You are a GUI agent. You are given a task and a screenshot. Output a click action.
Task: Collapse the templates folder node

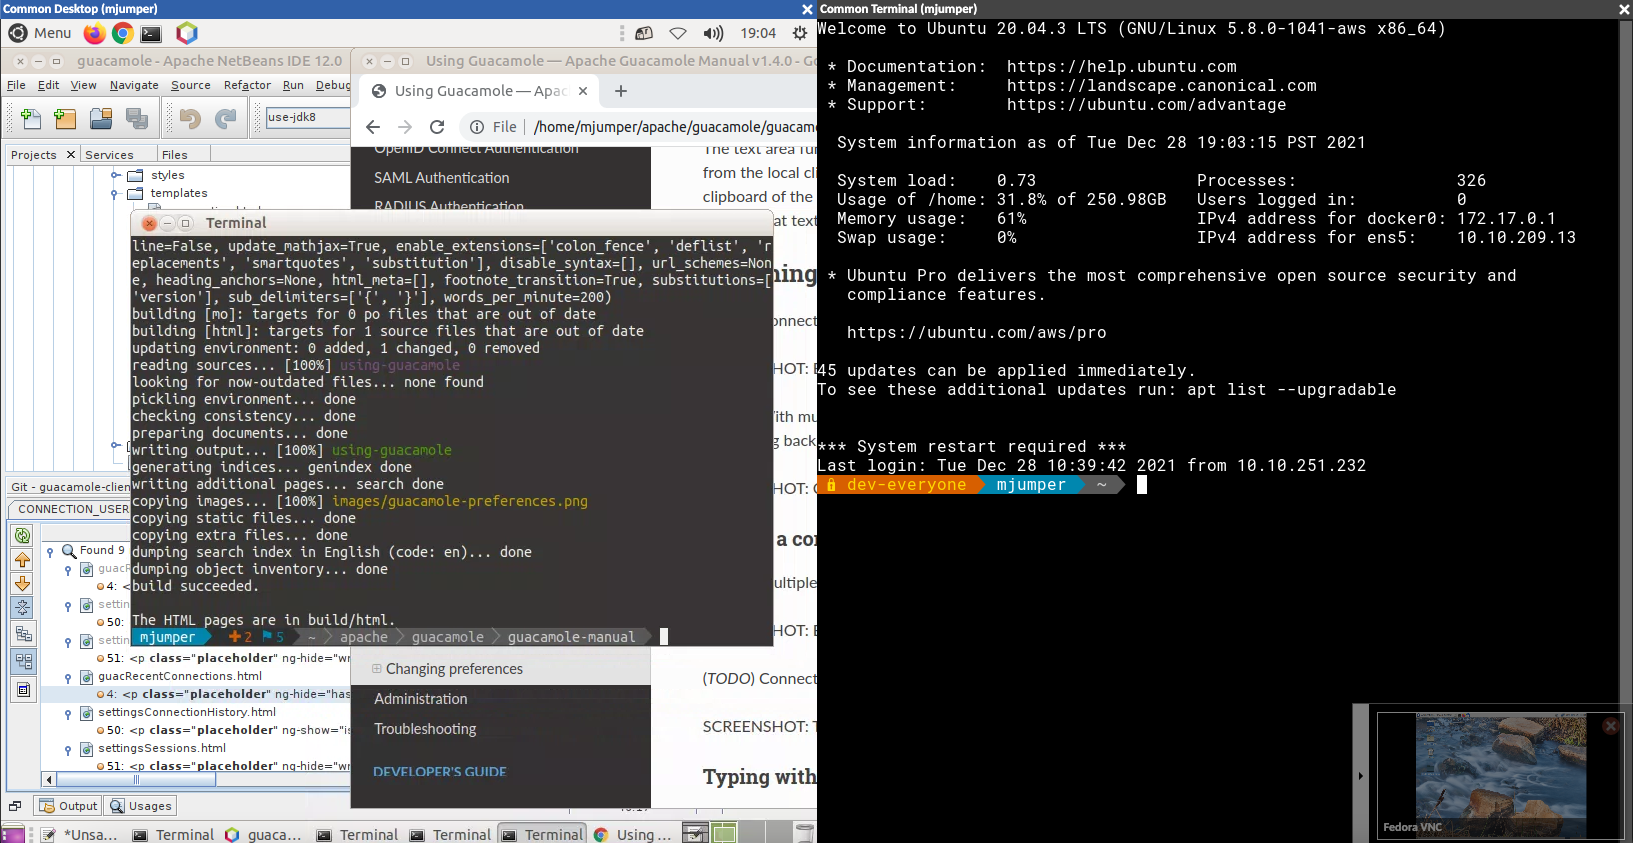click(x=116, y=193)
